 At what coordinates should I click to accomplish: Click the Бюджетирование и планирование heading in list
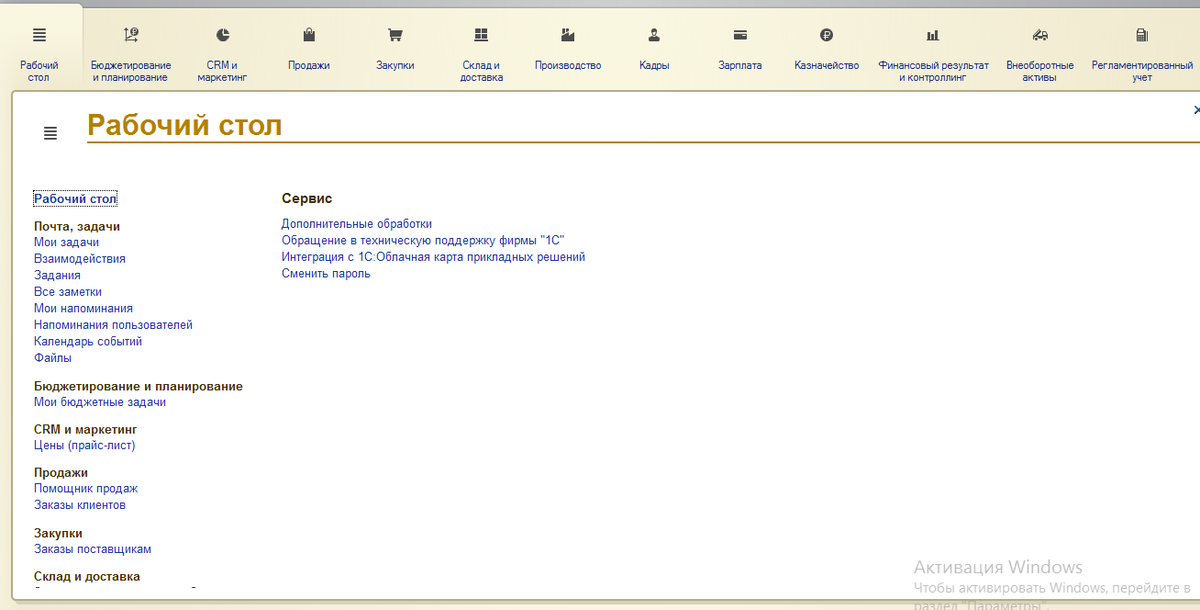click(138, 386)
